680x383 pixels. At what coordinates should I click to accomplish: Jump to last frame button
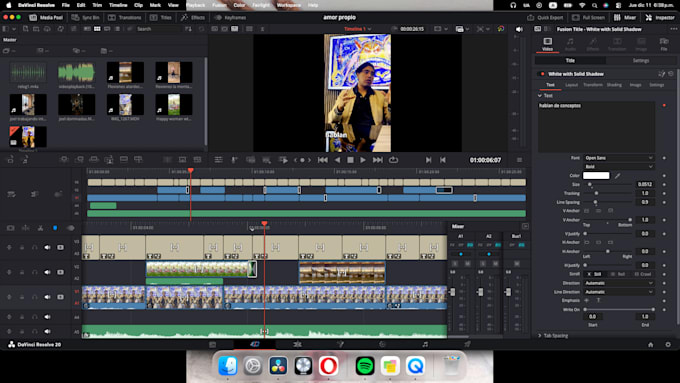(x=378, y=160)
